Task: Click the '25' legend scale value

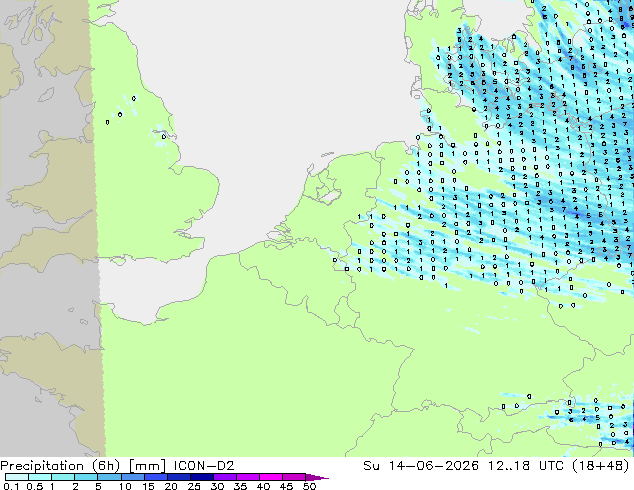Action: [194, 486]
